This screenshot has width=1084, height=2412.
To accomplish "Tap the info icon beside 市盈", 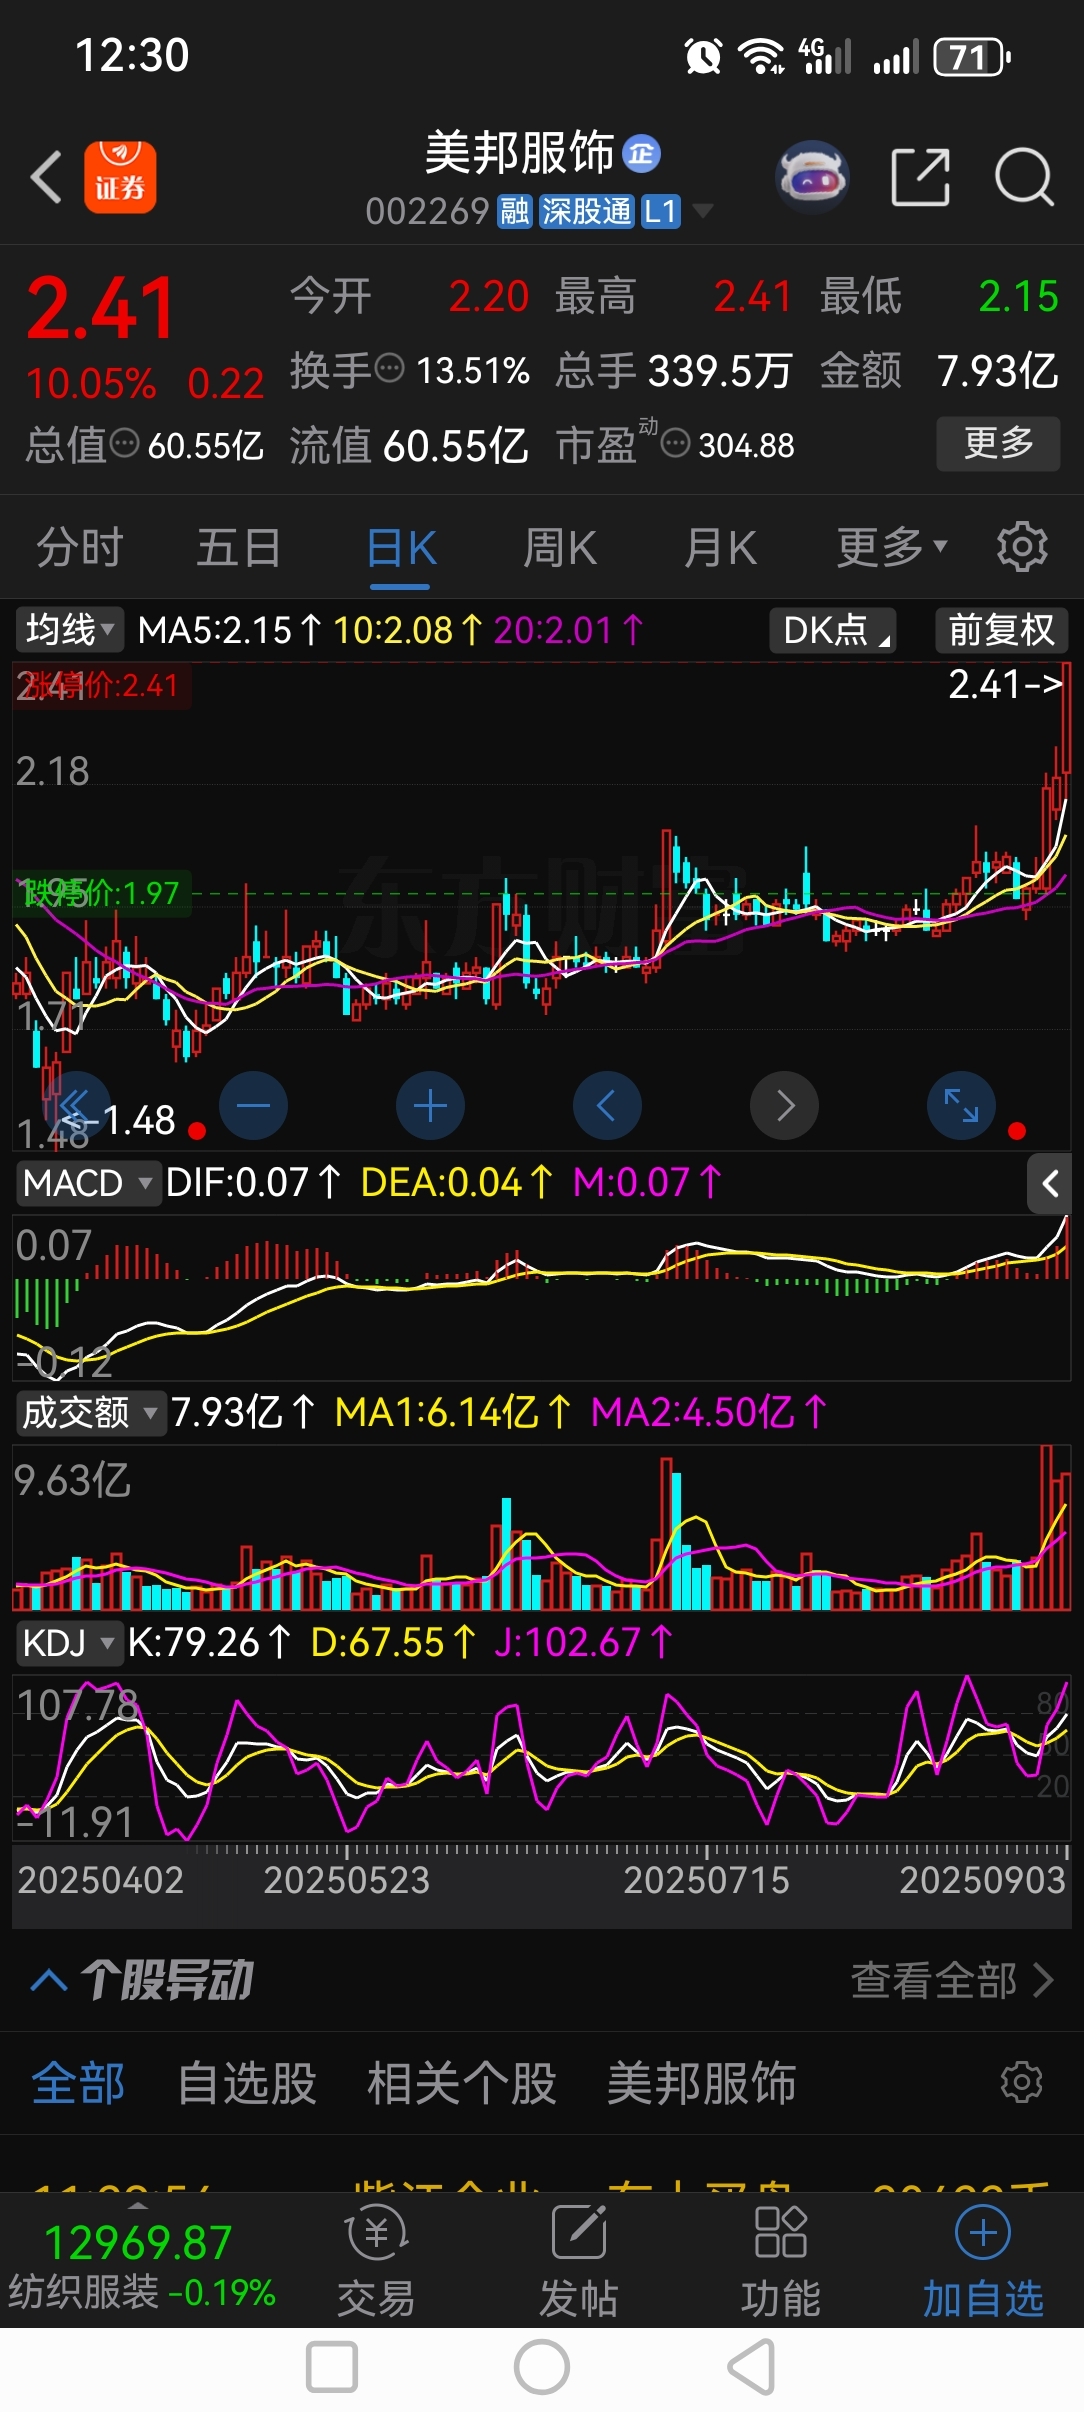I will pos(676,443).
